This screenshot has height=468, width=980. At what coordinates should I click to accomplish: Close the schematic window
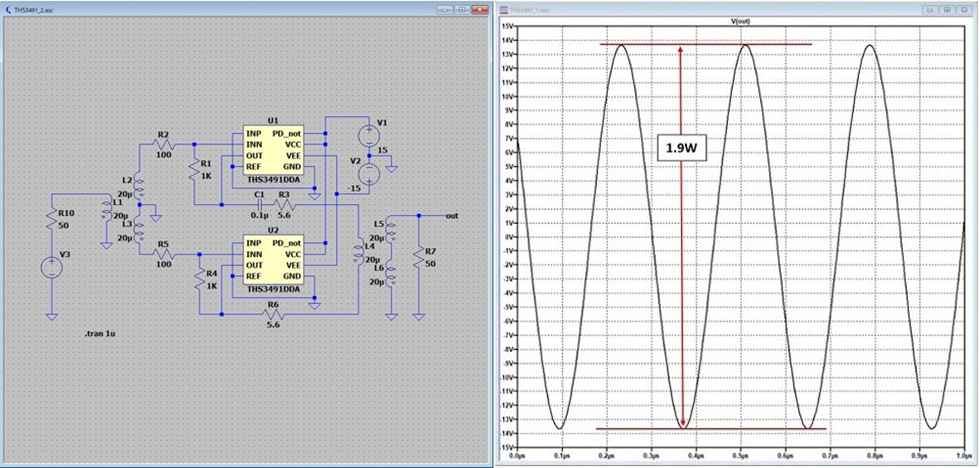click(479, 8)
